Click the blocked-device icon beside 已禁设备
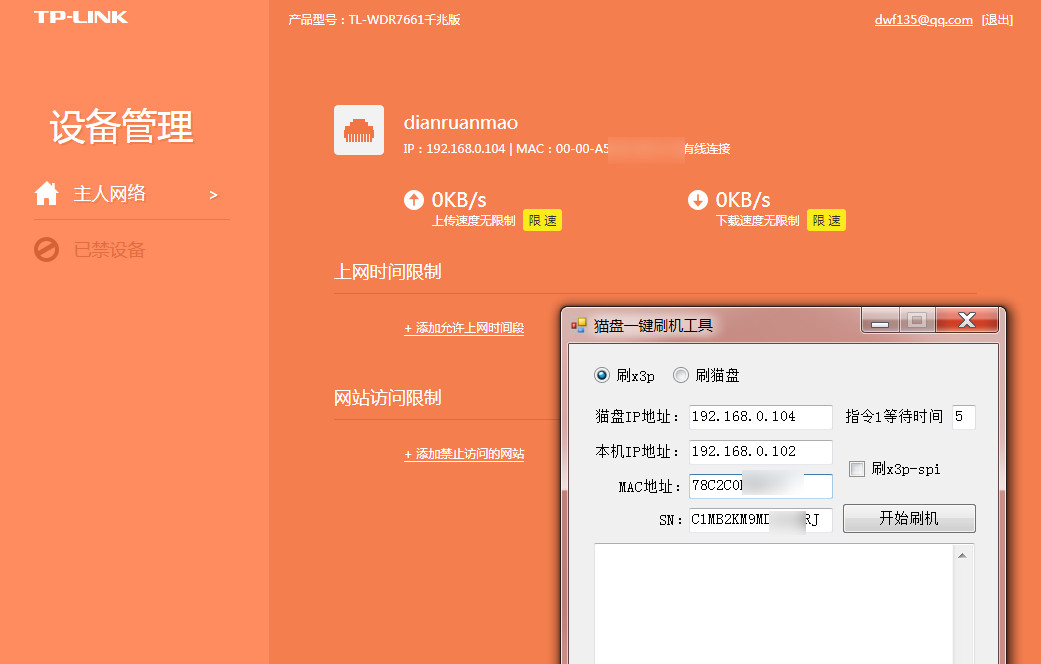 click(46, 250)
